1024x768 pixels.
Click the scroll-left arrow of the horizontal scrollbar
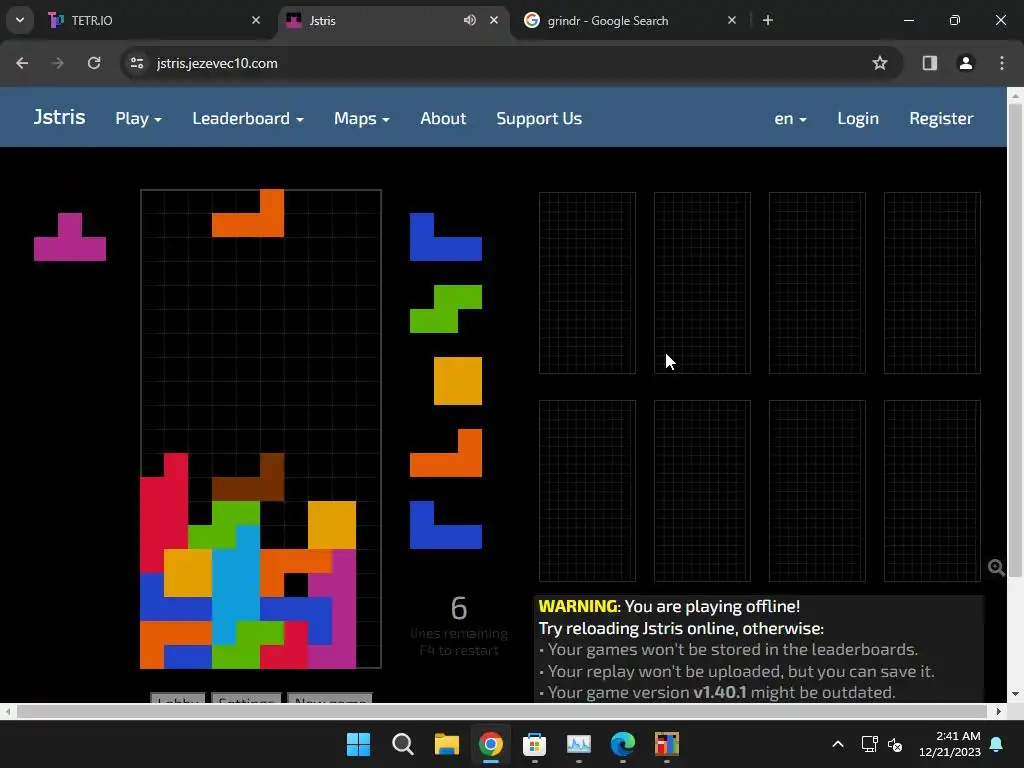pyautogui.click(x=7, y=711)
